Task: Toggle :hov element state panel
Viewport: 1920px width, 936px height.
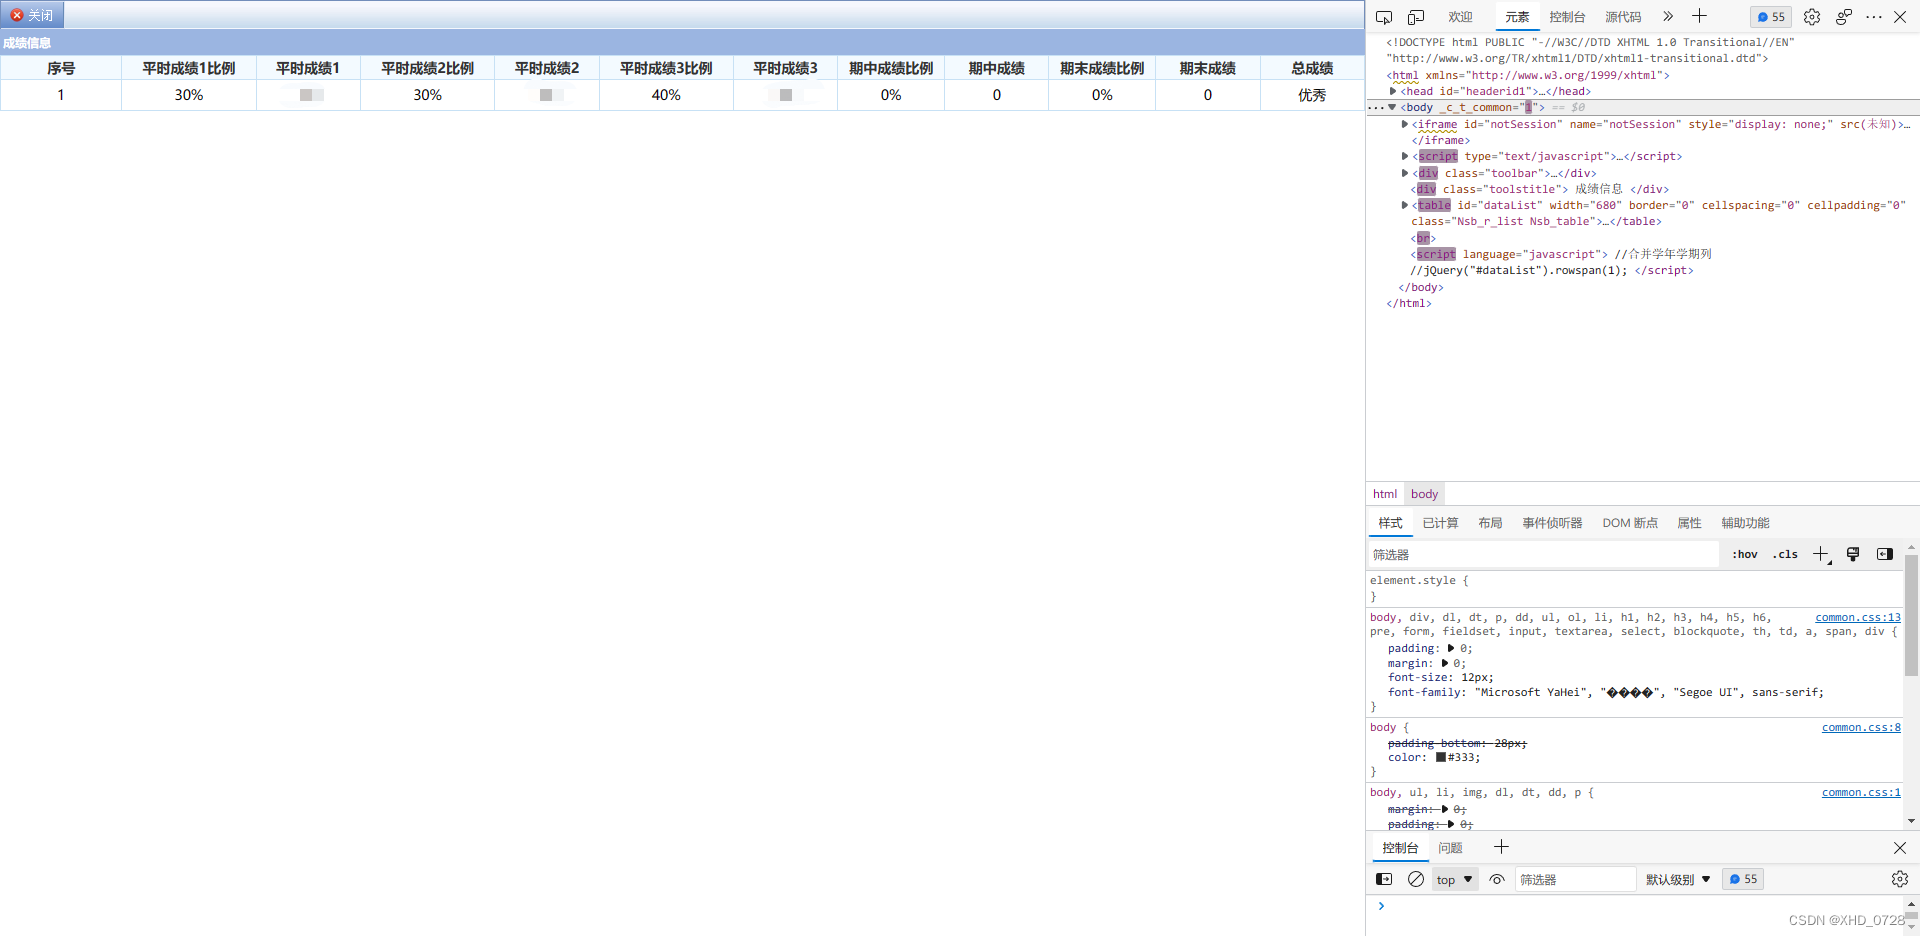Action: coord(1745,554)
